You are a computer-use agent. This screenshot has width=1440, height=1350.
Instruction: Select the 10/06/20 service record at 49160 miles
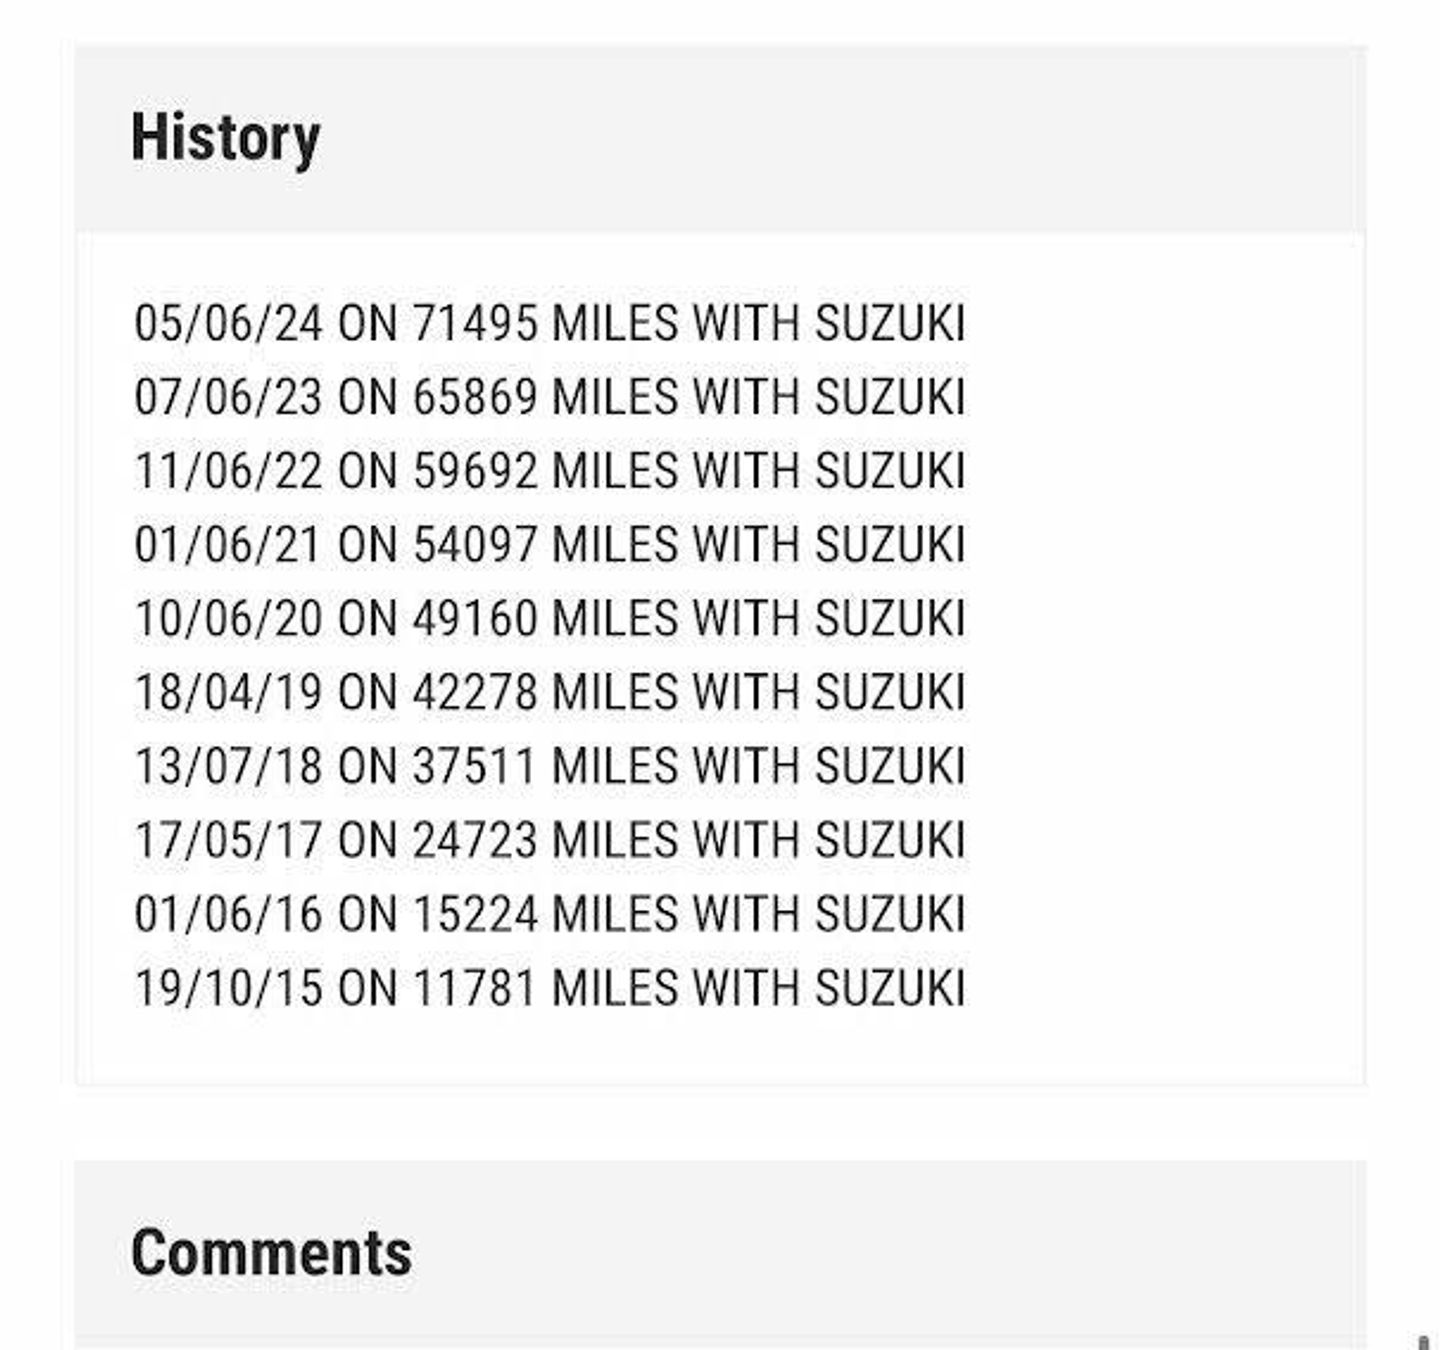coord(550,618)
